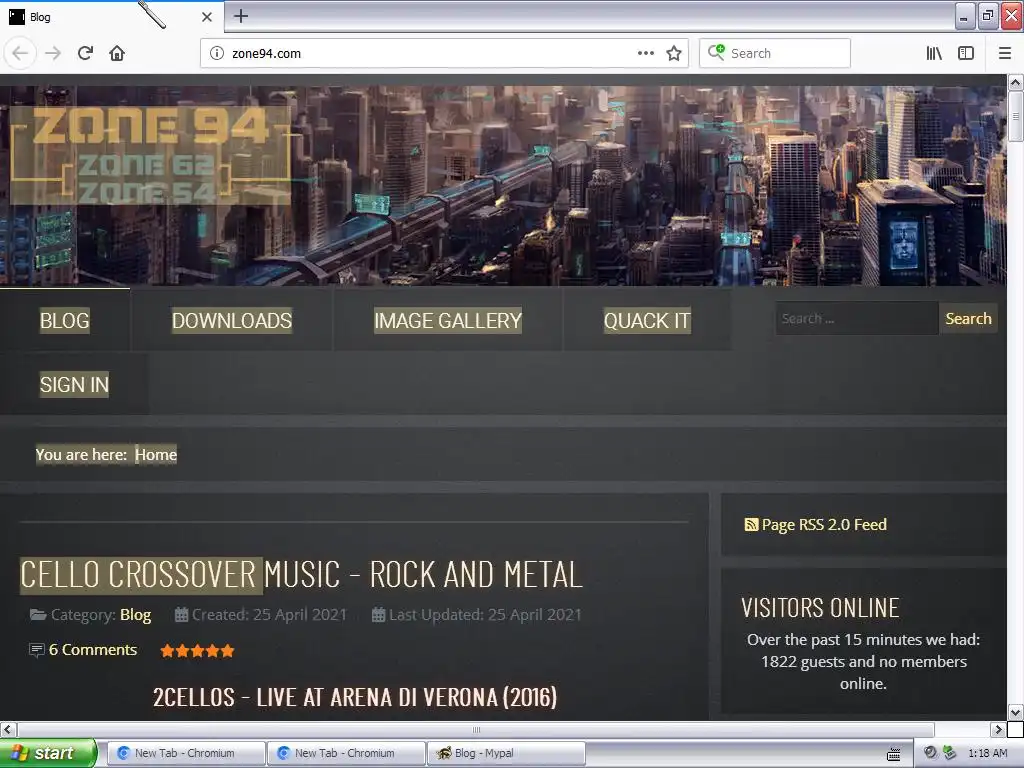Viewport: 1024px width, 768px height.
Task: Click the horizontal scrollbar left arrow
Action: pos(7,729)
